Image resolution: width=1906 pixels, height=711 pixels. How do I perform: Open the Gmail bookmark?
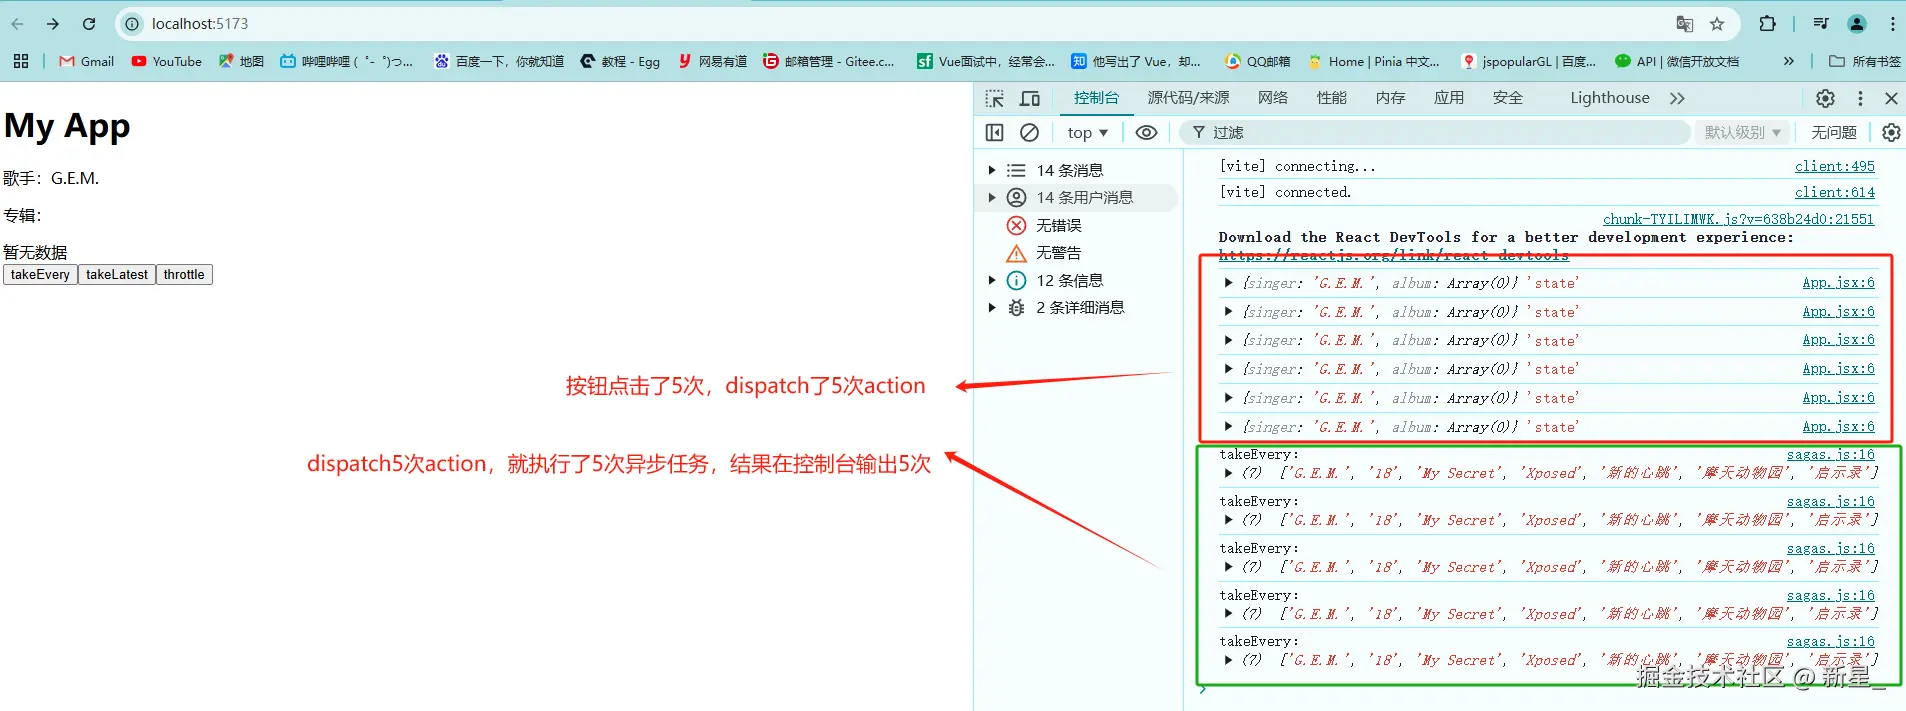(86, 61)
